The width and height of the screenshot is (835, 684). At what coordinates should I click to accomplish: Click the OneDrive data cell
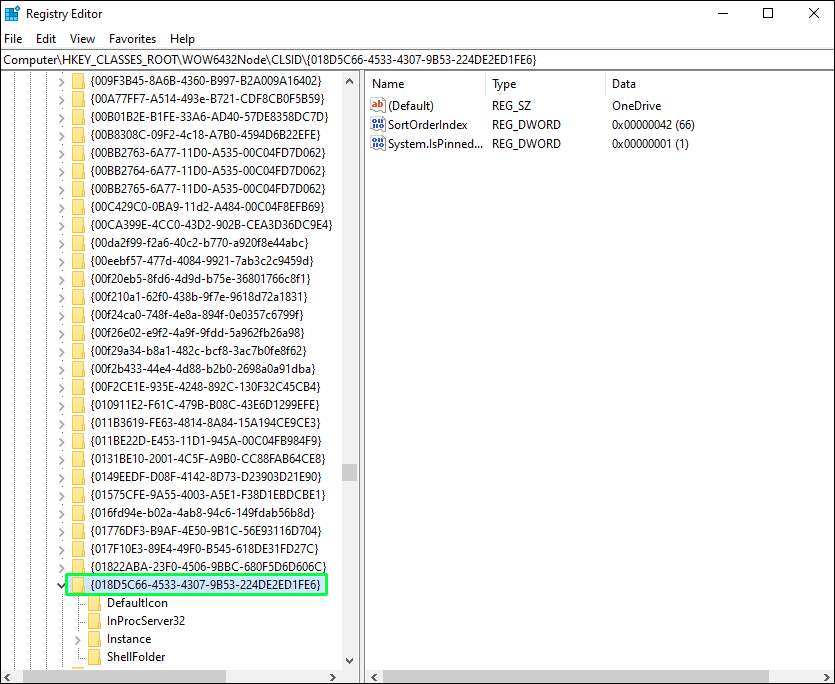636,105
